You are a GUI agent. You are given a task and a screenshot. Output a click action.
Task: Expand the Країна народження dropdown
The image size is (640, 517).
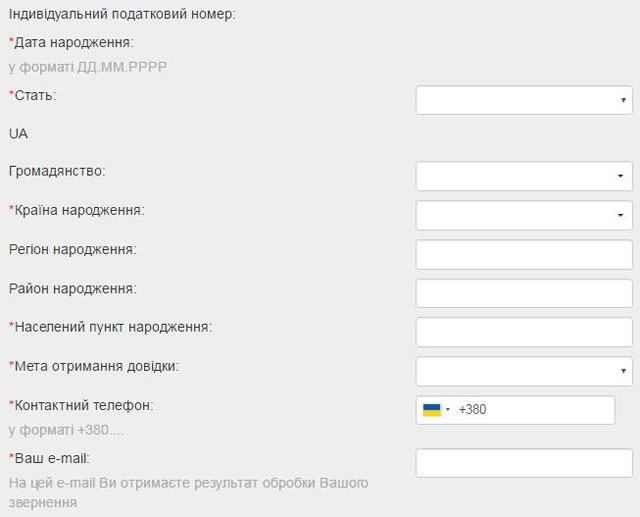tap(524, 215)
